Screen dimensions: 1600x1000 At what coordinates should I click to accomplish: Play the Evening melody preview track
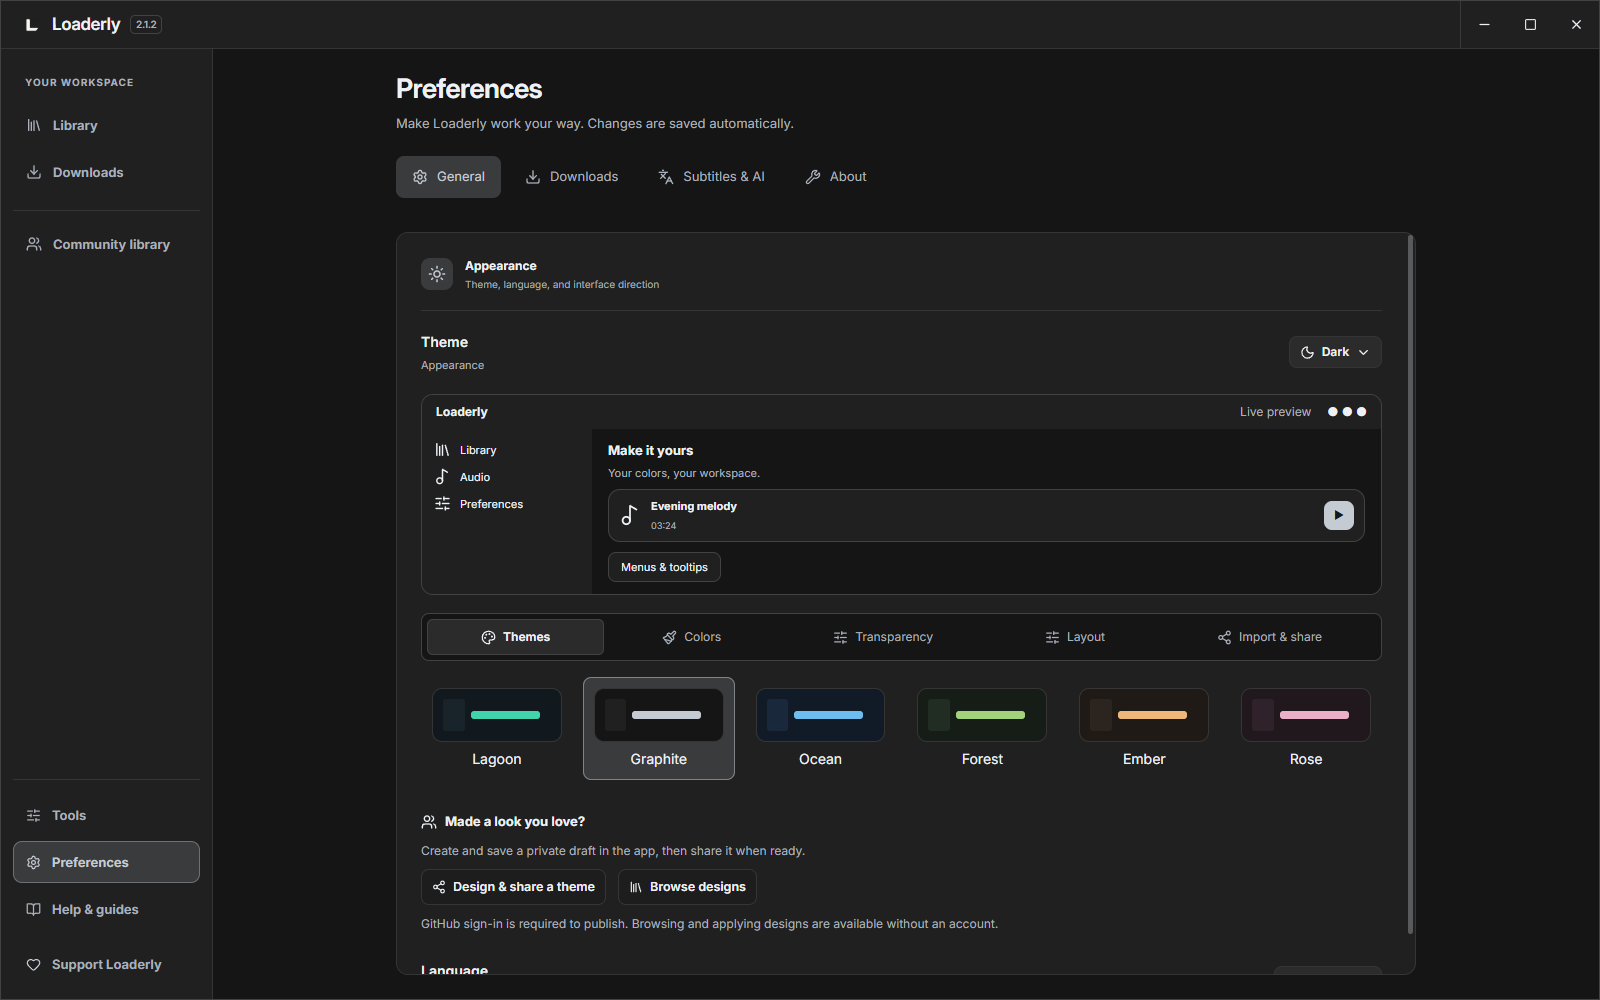coord(1338,515)
